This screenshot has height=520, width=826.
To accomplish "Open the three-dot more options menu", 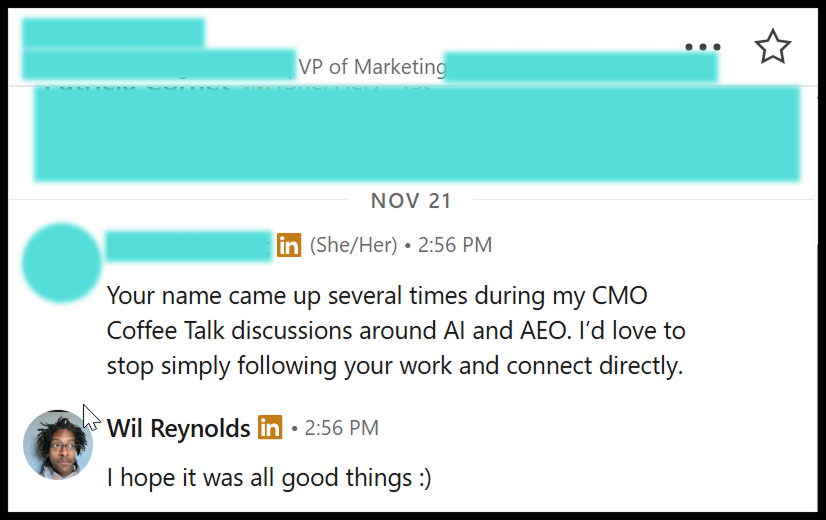I will pyautogui.click(x=703, y=47).
